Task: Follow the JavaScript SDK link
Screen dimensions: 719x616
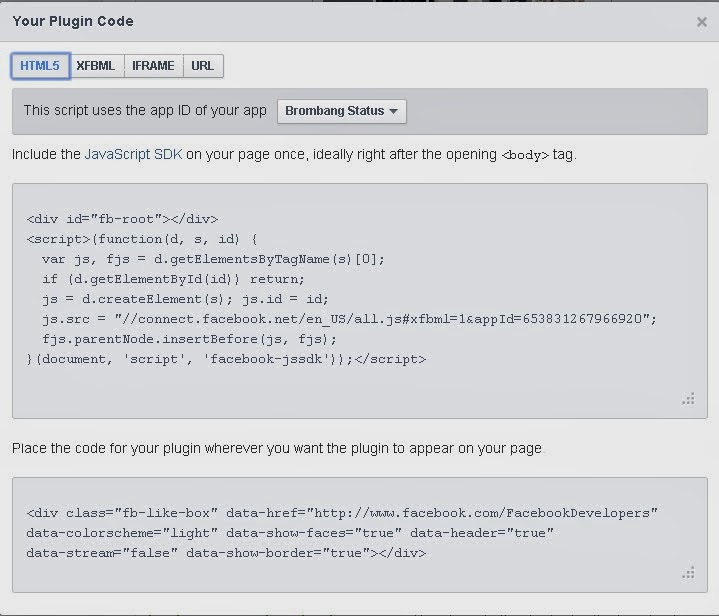Action: tap(133, 154)
